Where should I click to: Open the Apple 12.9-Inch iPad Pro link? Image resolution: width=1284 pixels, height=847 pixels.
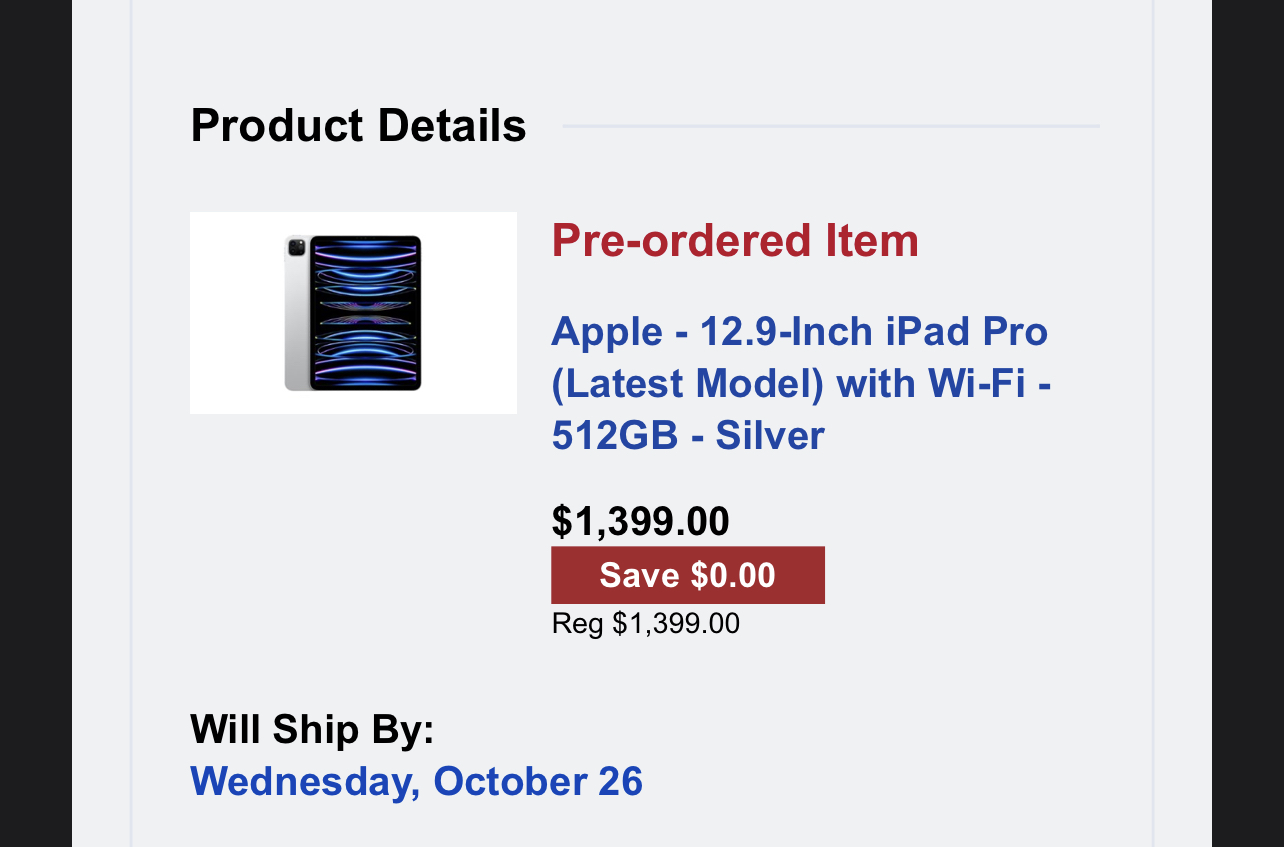799,331
